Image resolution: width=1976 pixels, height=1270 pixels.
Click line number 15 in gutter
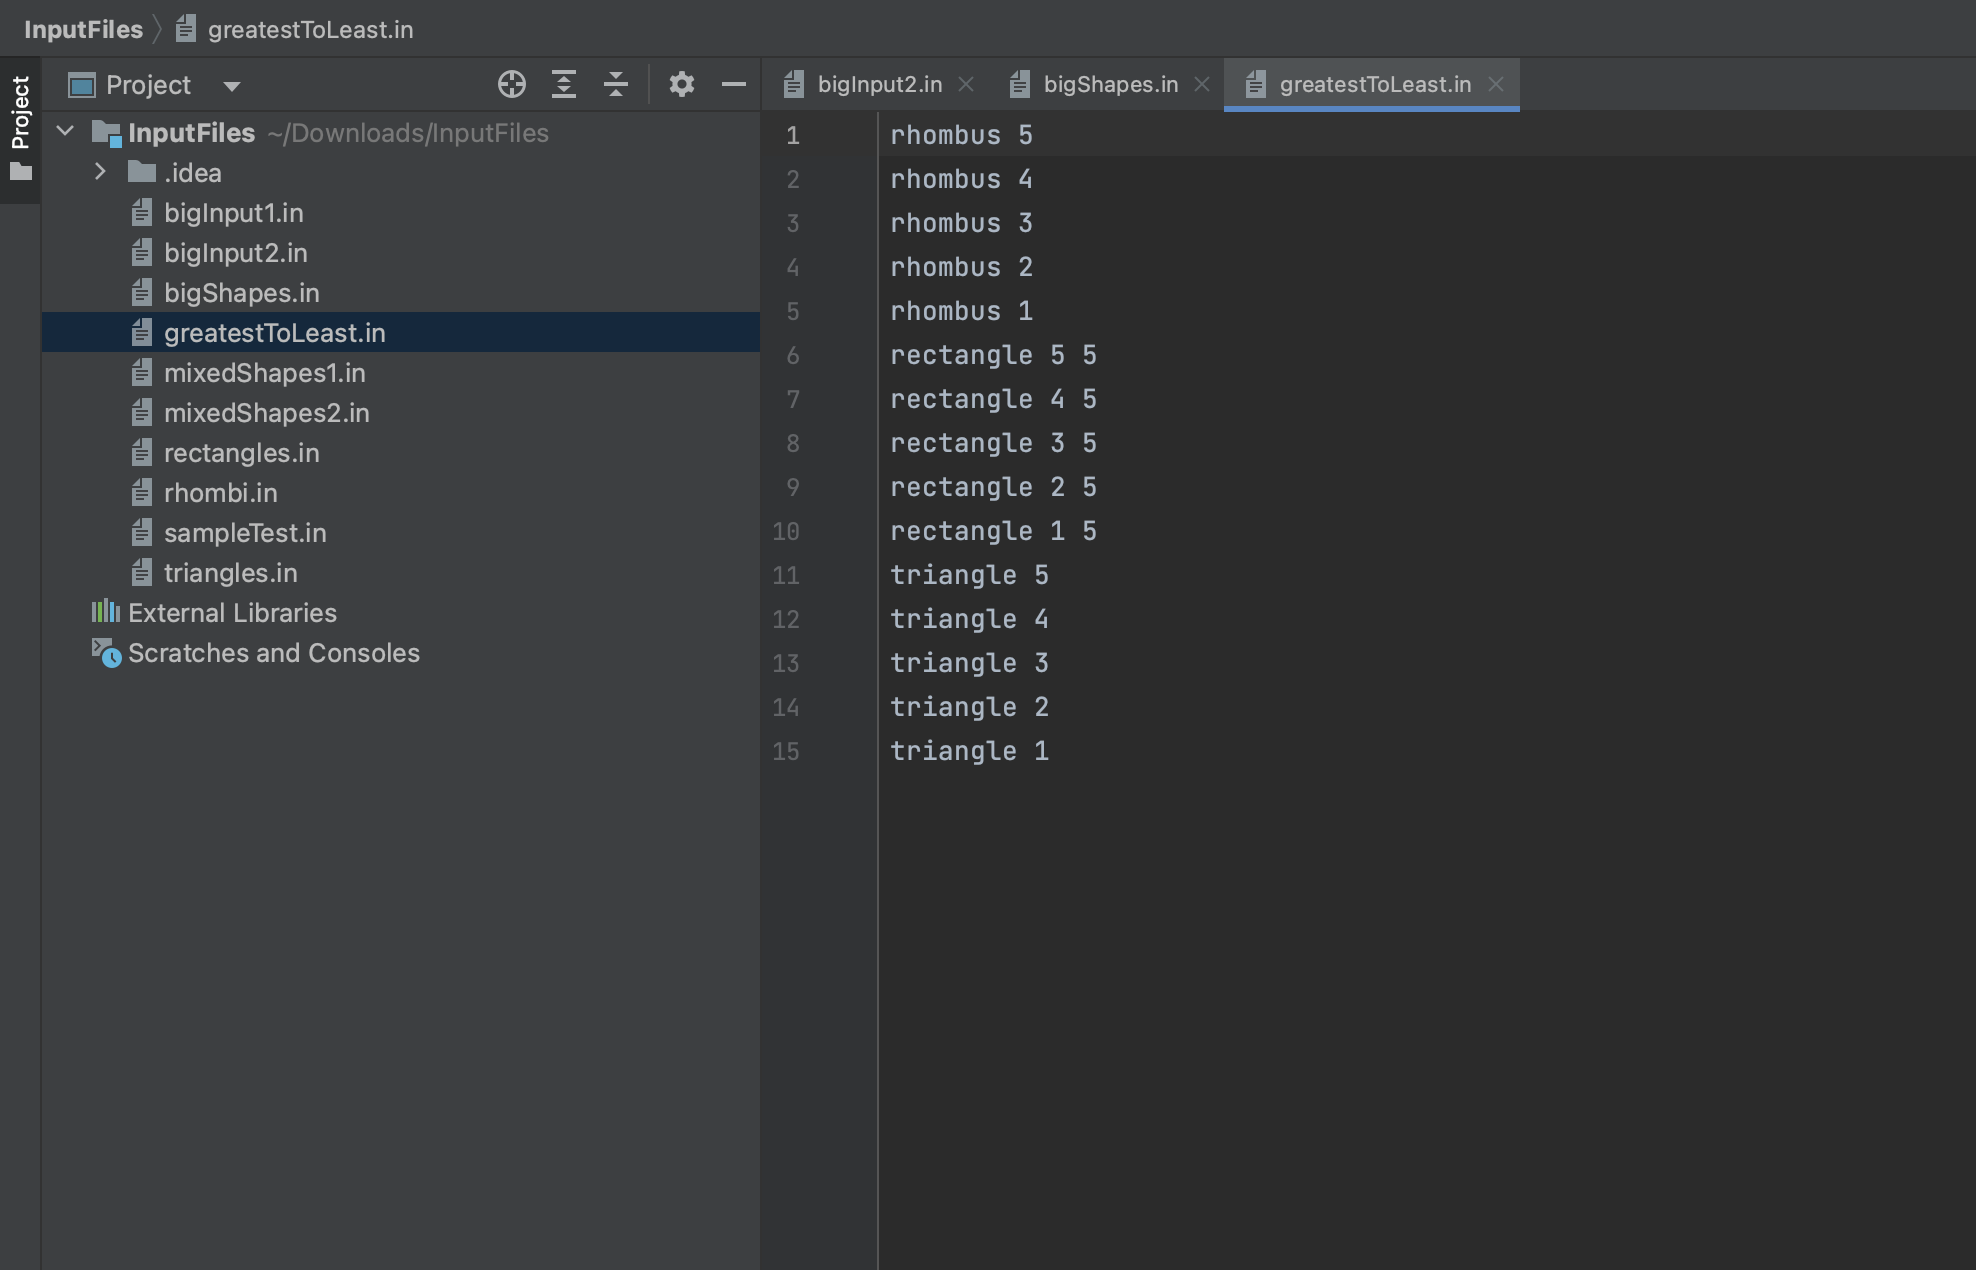786,751
